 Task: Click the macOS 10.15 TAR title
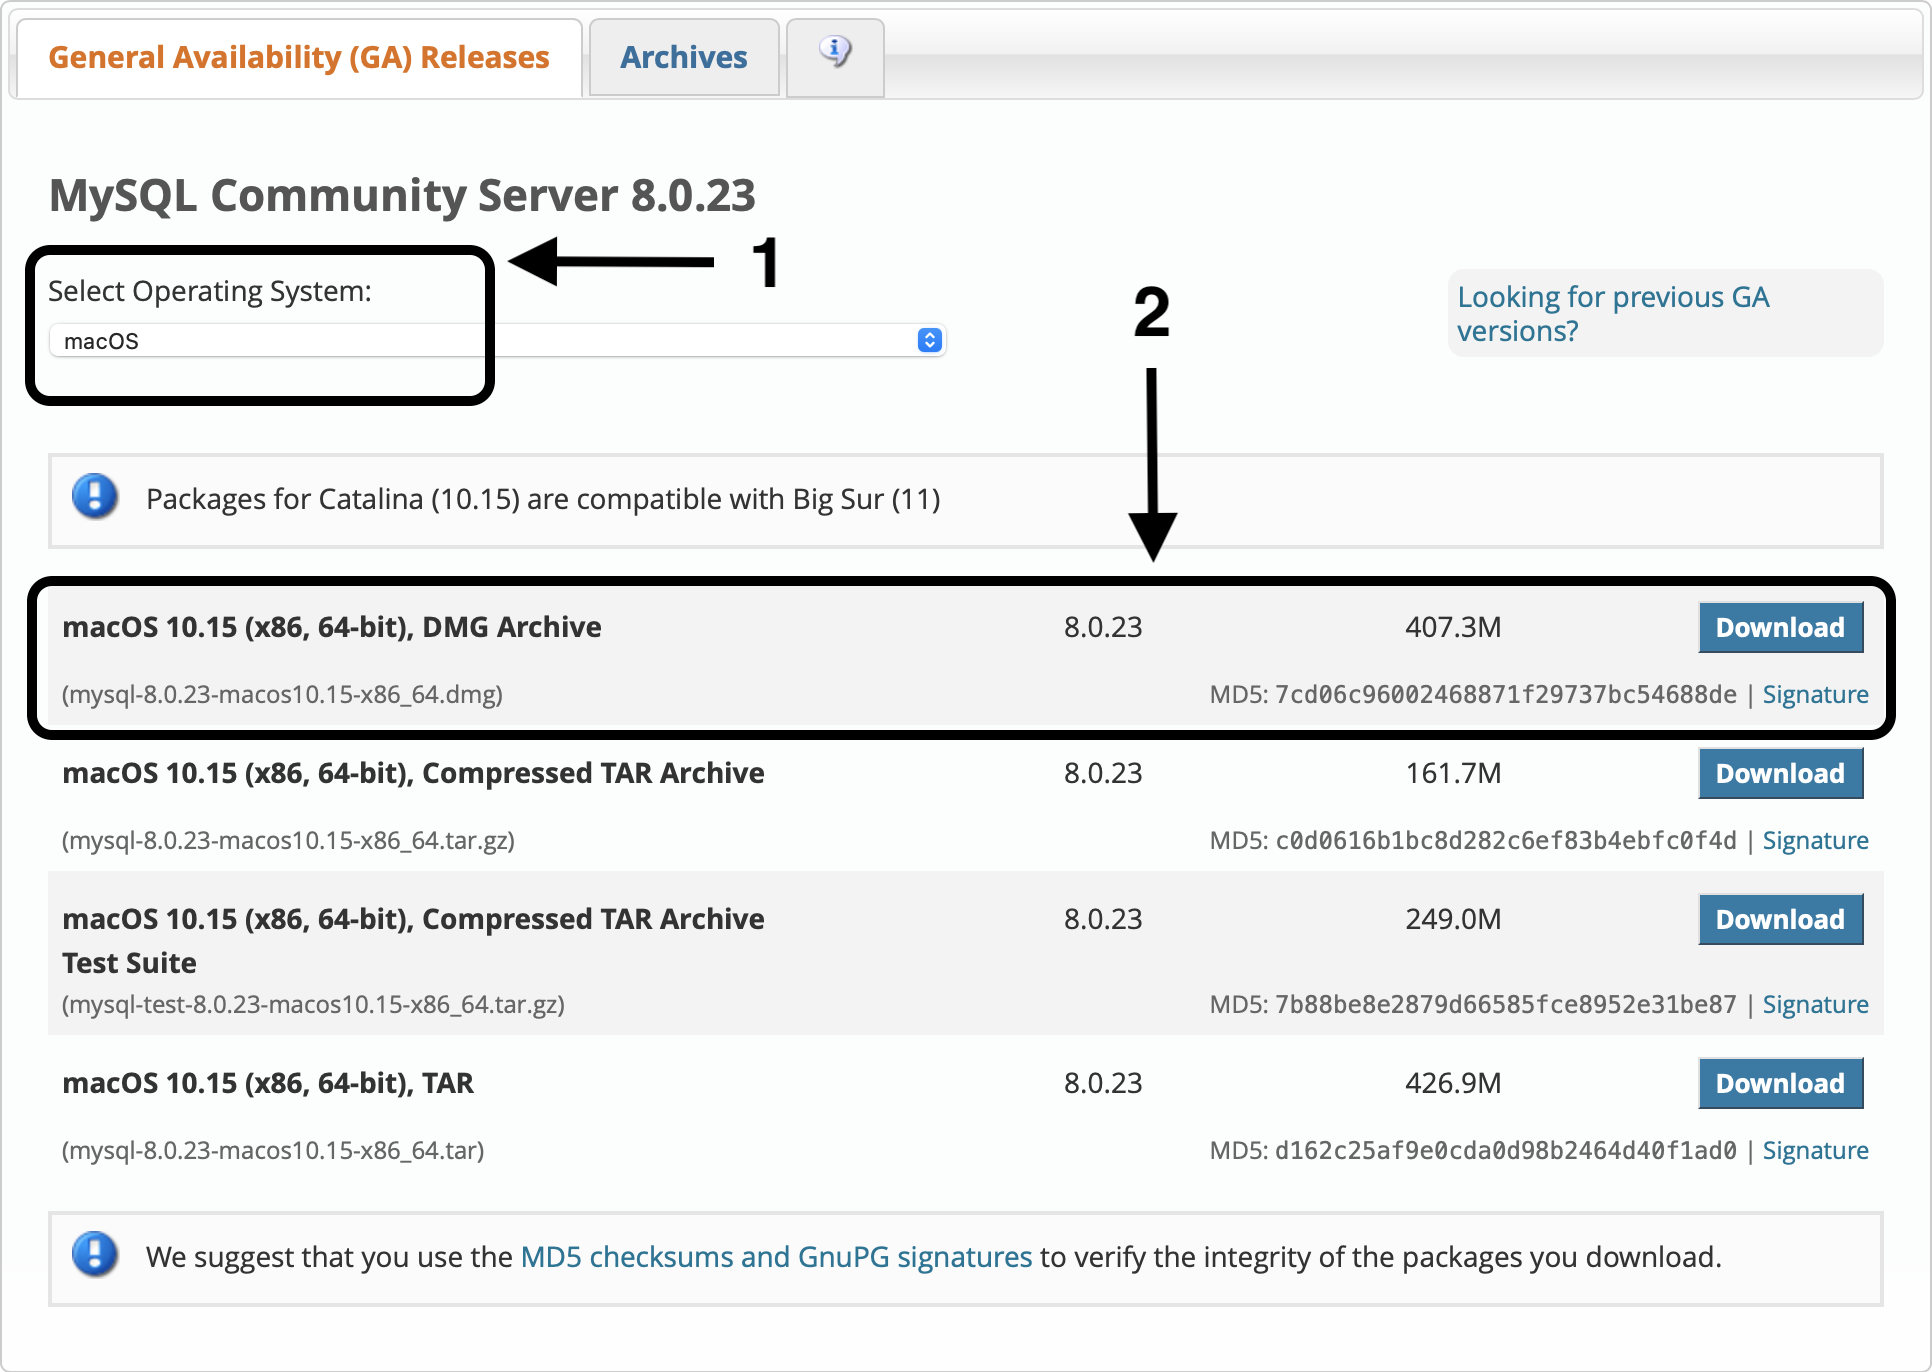tap(268, 1084)
